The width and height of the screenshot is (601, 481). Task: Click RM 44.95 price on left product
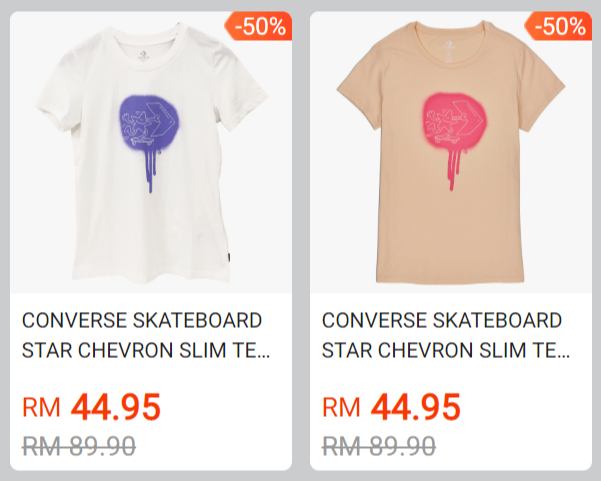click(91, 407)
